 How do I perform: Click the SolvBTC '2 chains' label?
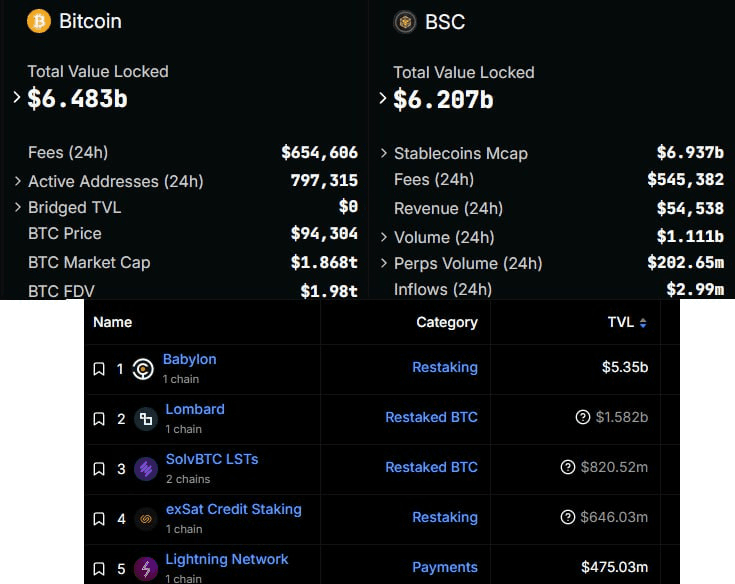[x=188, y=479]
